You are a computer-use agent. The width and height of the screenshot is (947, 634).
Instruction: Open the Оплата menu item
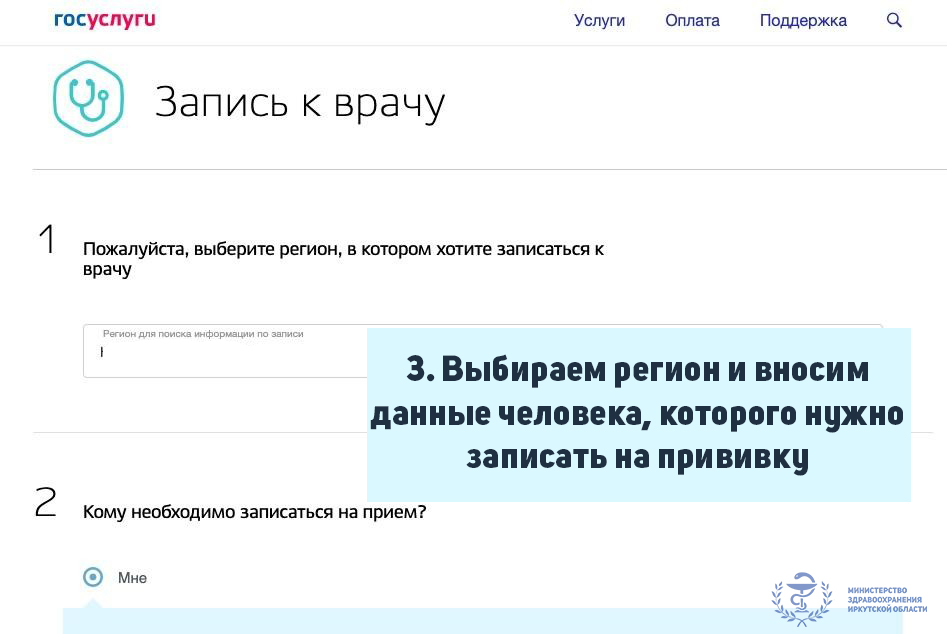[692, 20]
